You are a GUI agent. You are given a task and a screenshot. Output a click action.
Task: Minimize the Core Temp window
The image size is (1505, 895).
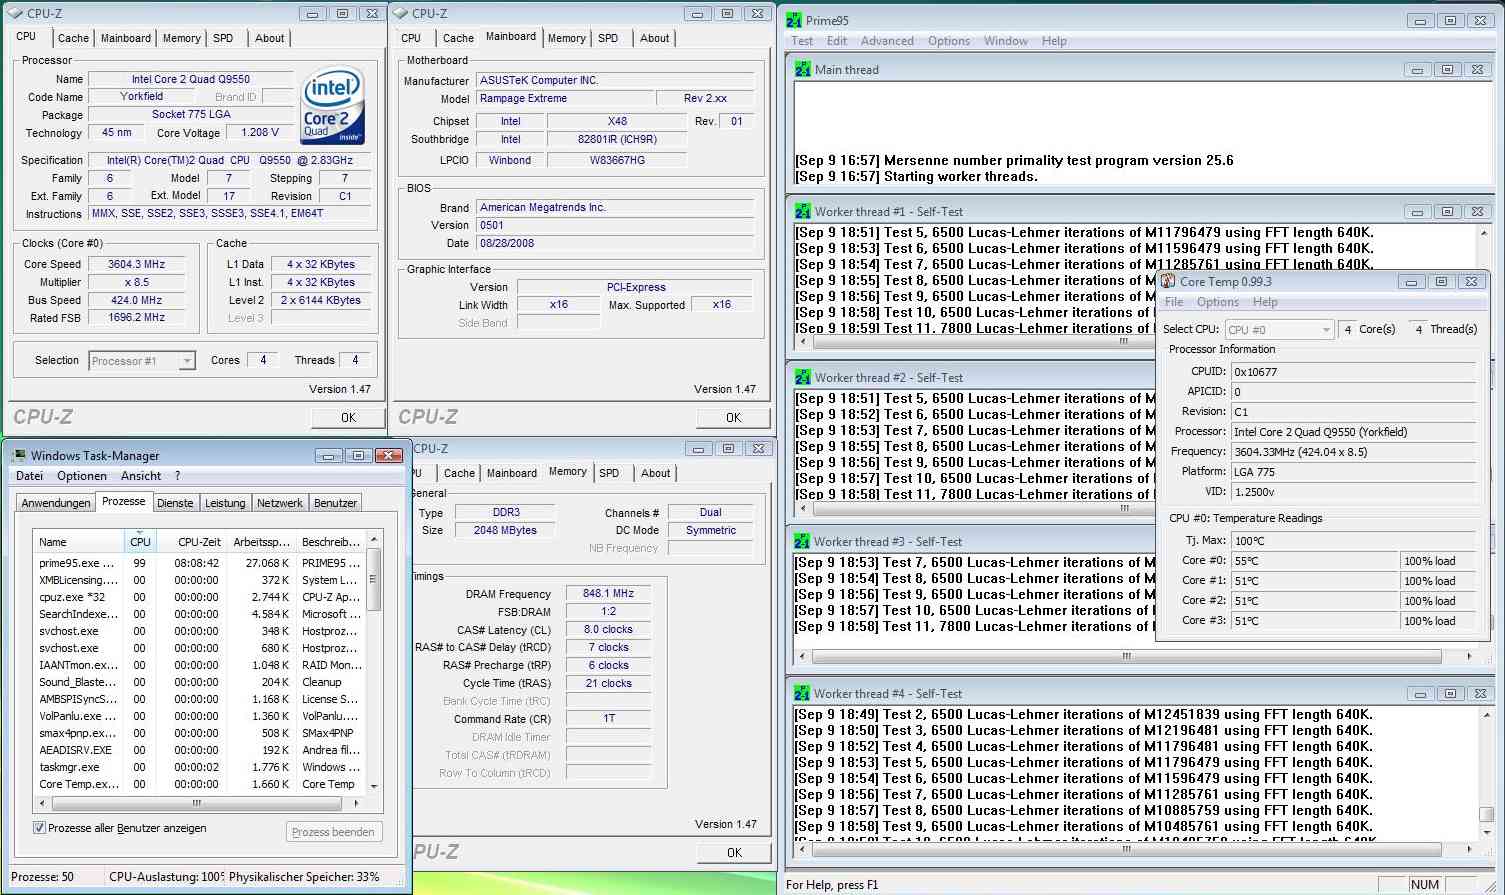tap(1411, 282)
